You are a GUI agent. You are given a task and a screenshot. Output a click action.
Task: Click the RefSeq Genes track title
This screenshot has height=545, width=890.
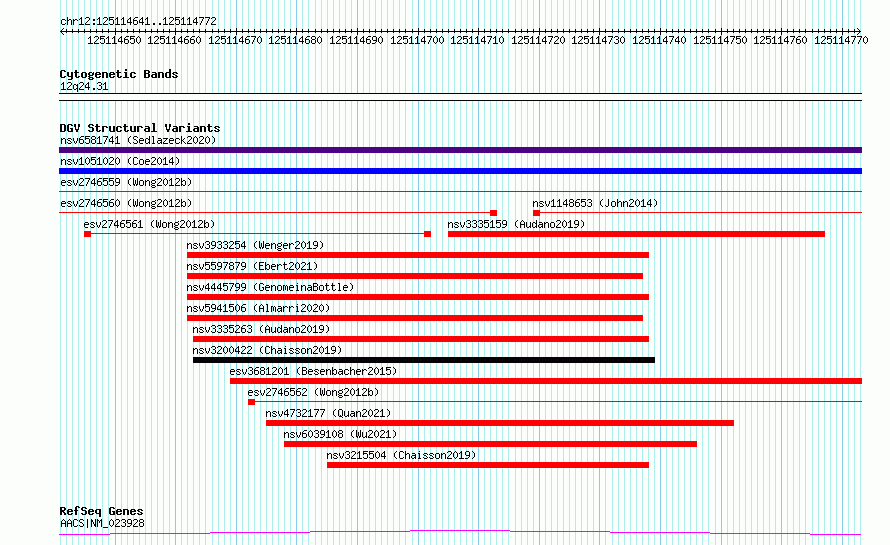pos(101,512)
